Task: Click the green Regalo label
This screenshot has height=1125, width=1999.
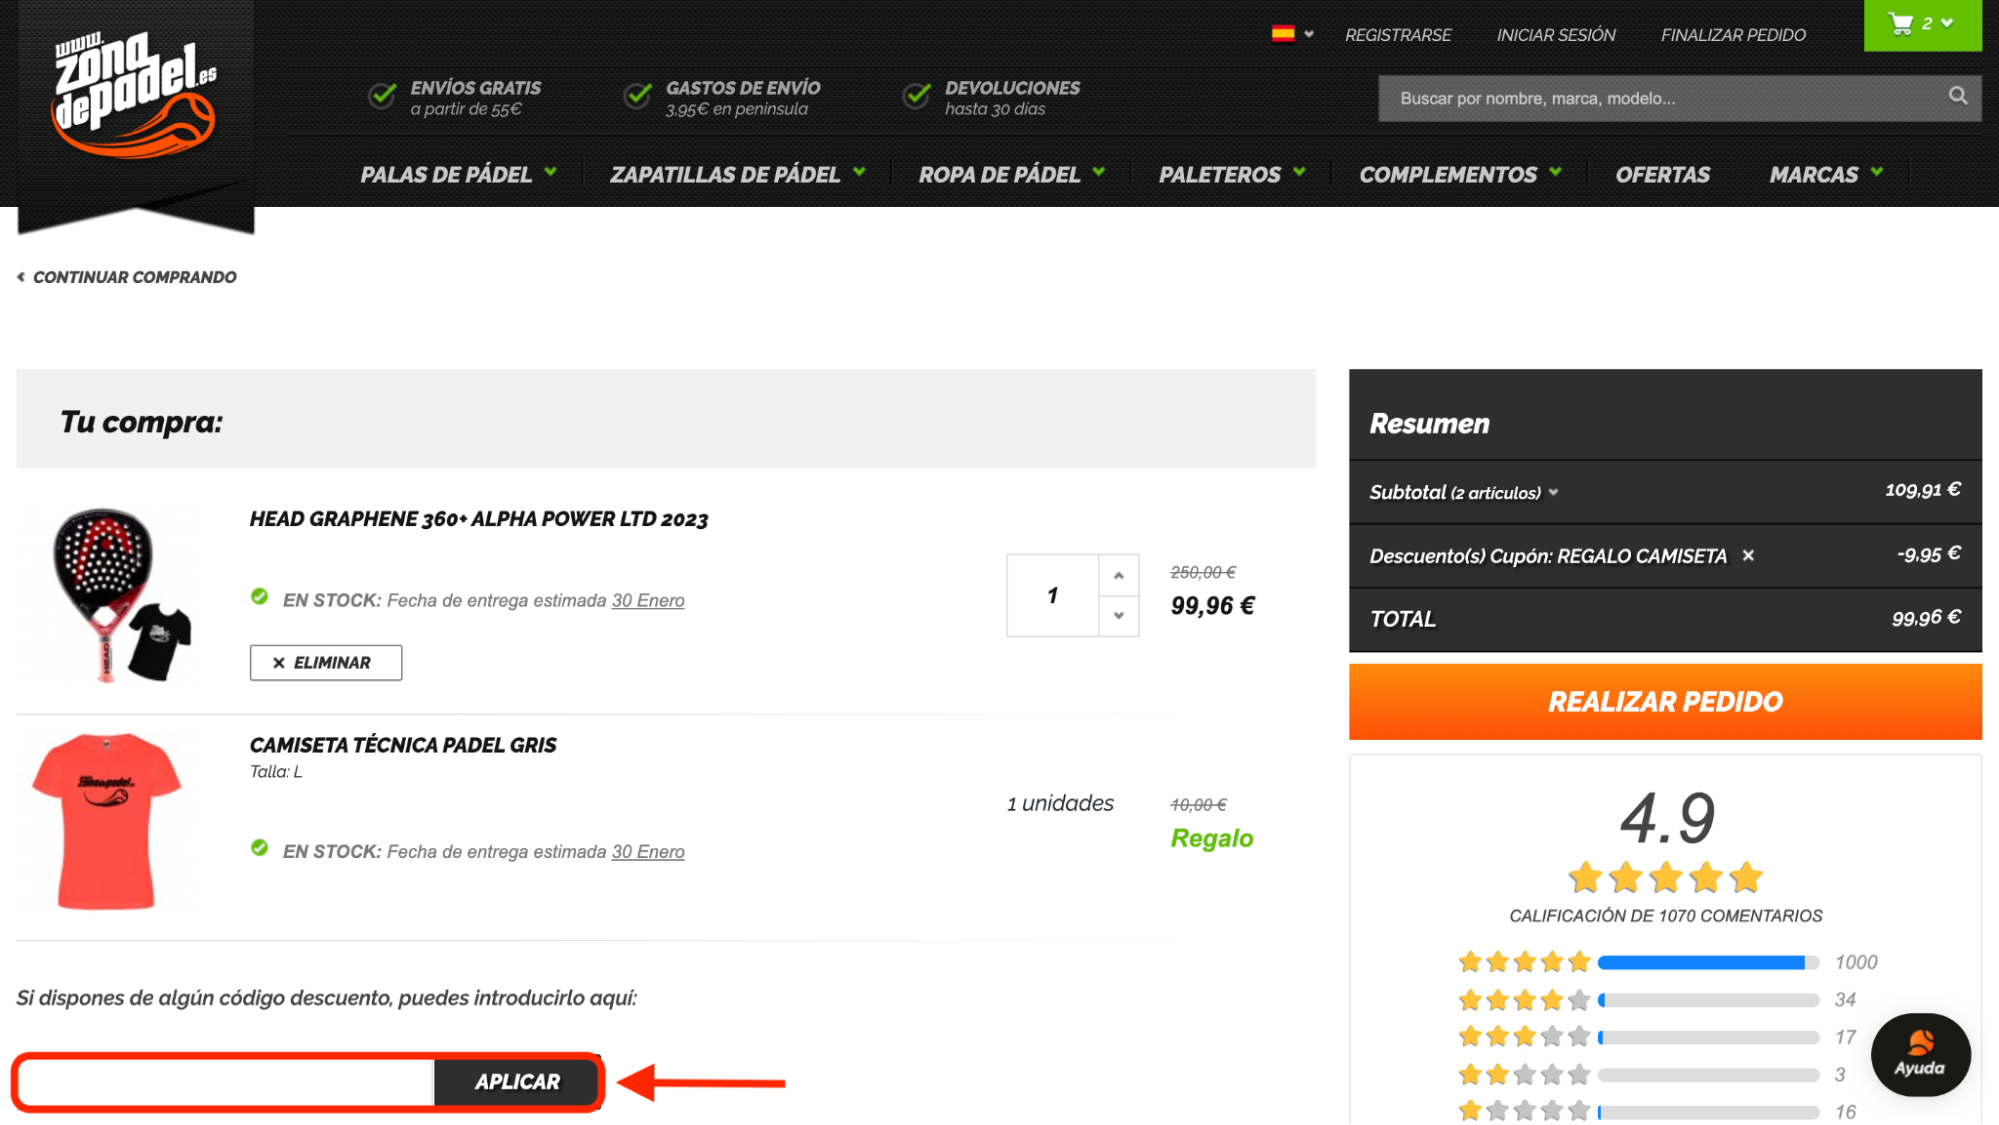Action: click(1212, 838)
